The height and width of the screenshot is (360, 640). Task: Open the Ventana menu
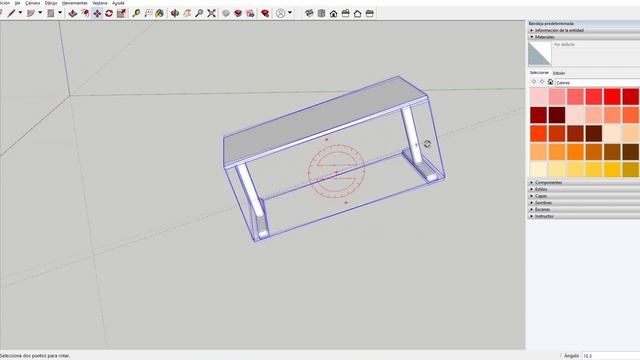[100, 3]
